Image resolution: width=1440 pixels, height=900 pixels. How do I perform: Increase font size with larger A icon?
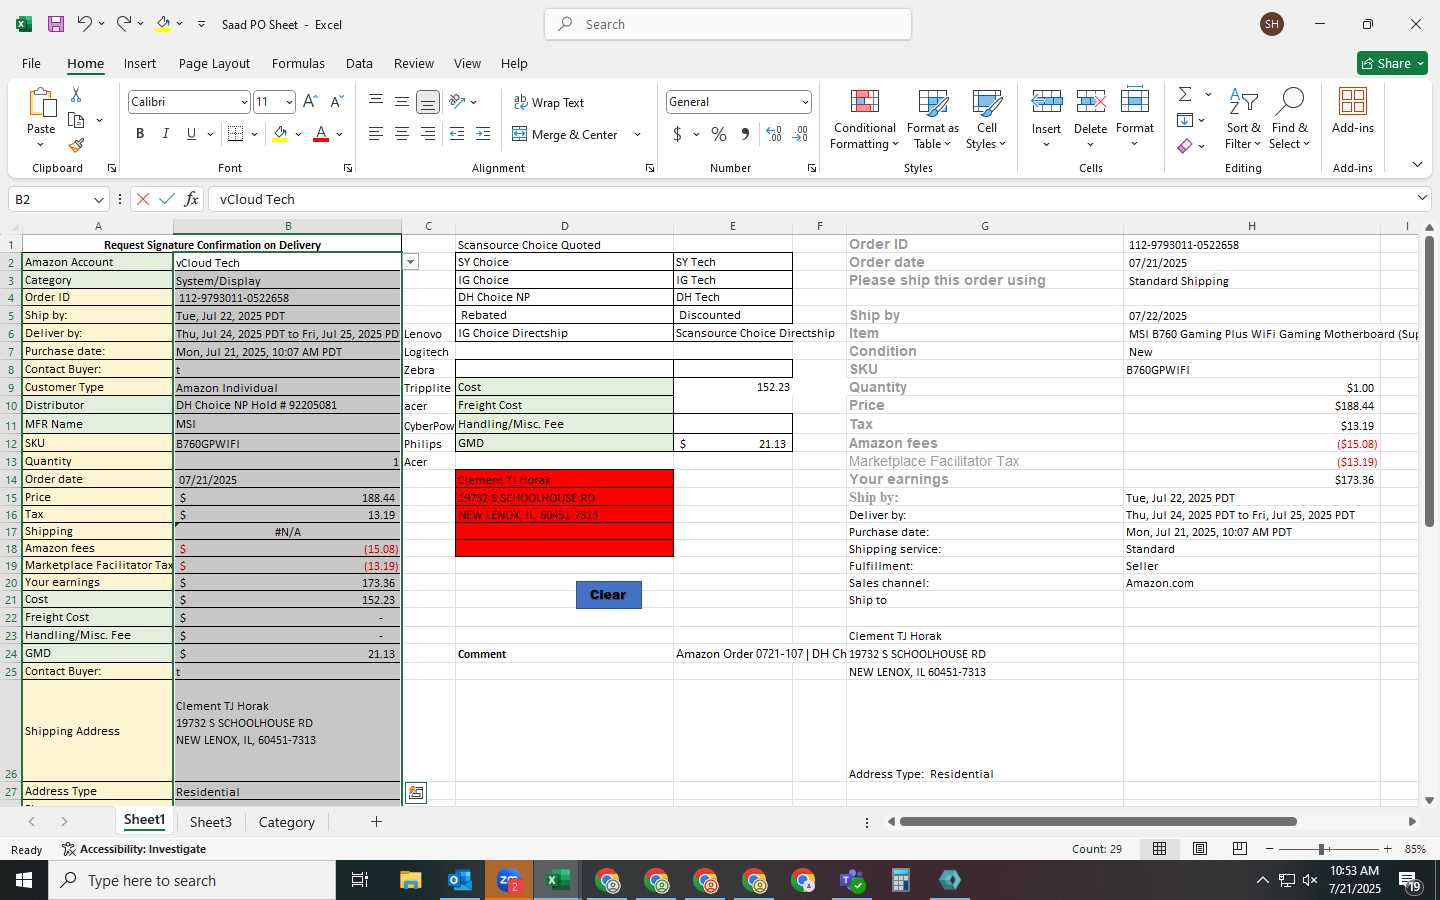tap(310, 102)
